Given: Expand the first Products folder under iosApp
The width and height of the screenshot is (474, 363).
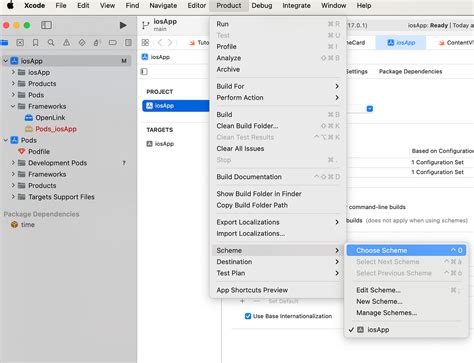Looking at the screenshot, I should [x=13, y=84].
